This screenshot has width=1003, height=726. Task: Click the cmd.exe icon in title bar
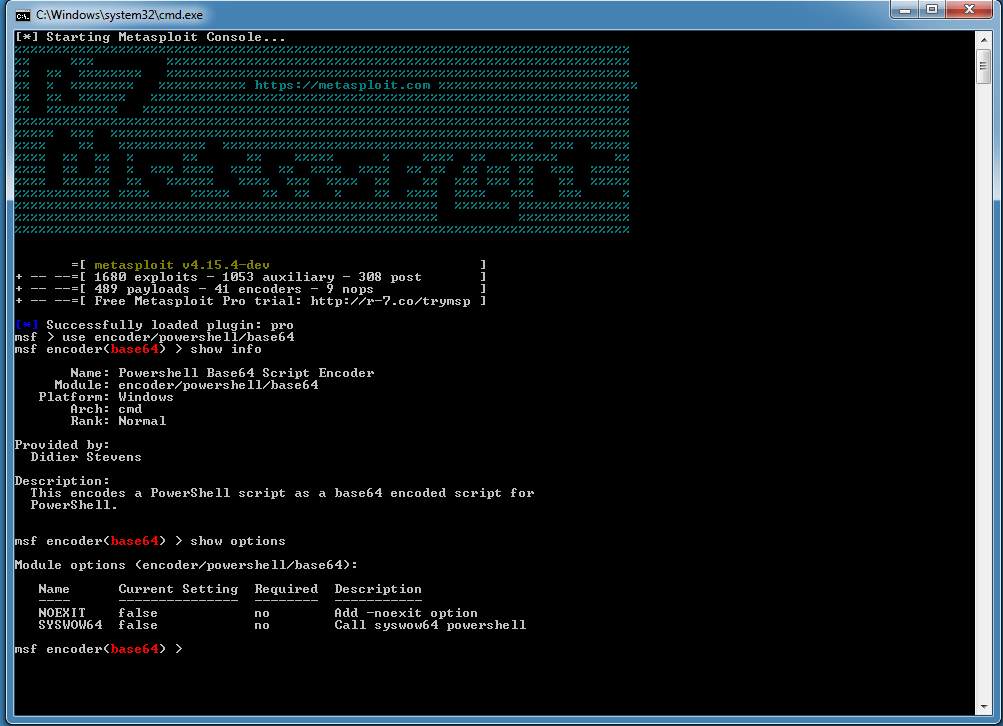point(22,15)
